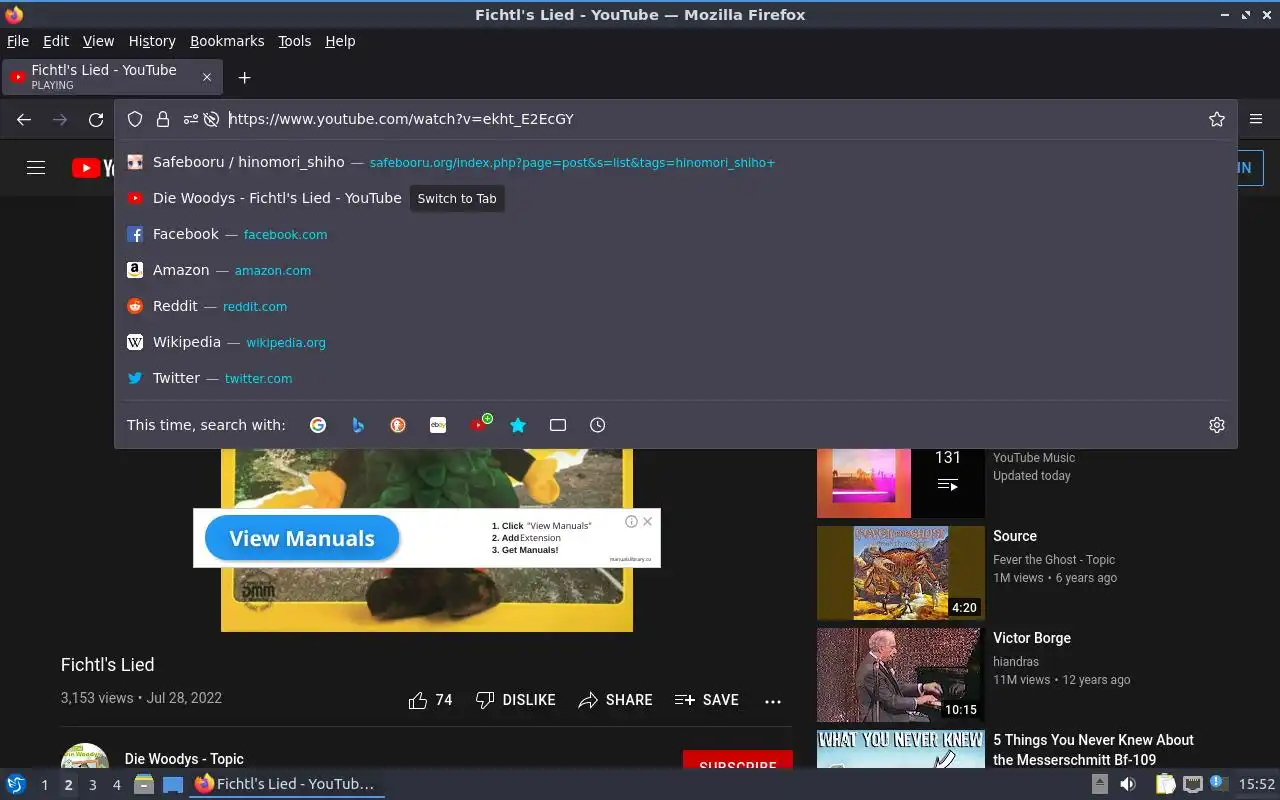Search in History clock icon

tap(598, 425)
